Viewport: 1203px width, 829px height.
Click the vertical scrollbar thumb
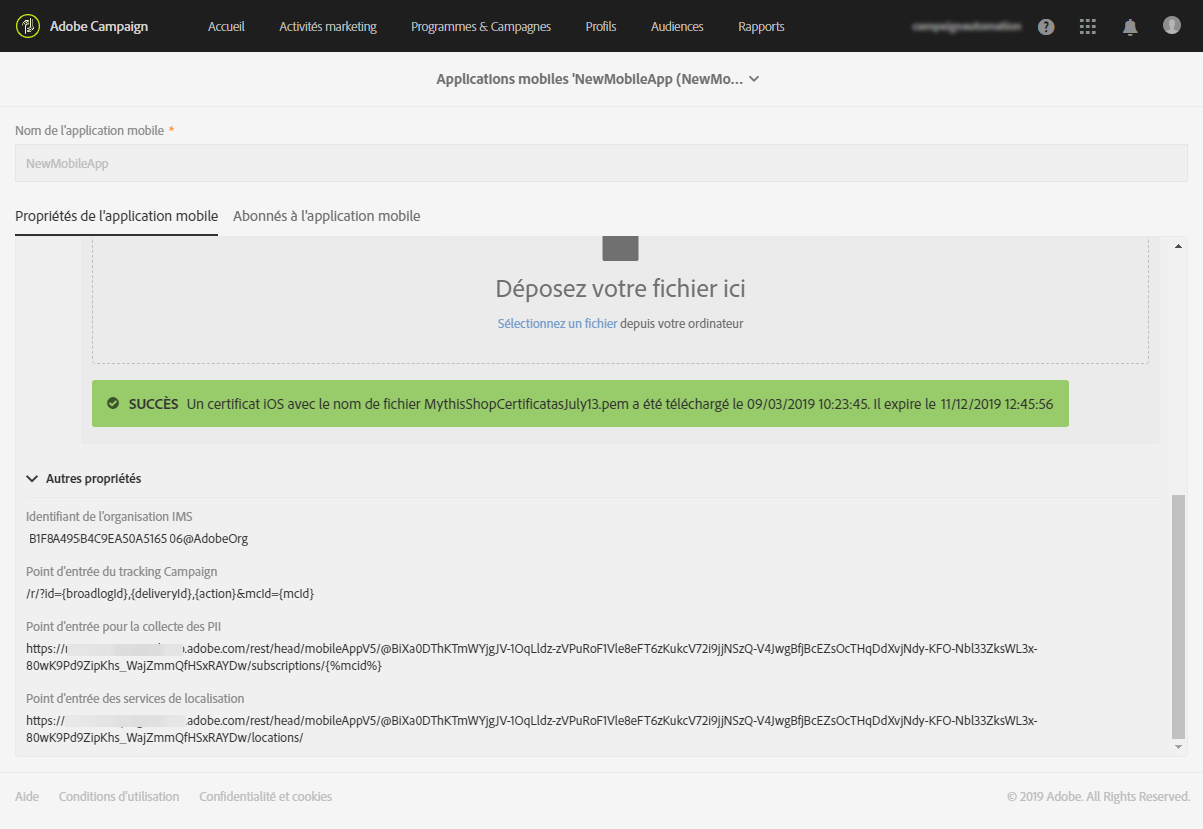coord(1178,616)
